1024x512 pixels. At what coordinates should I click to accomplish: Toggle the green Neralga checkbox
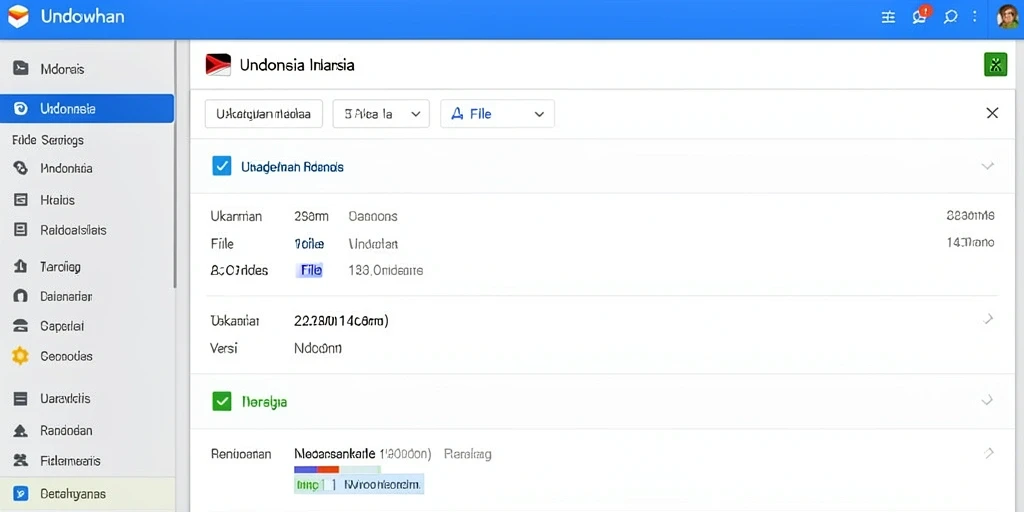tap(222, 401)
